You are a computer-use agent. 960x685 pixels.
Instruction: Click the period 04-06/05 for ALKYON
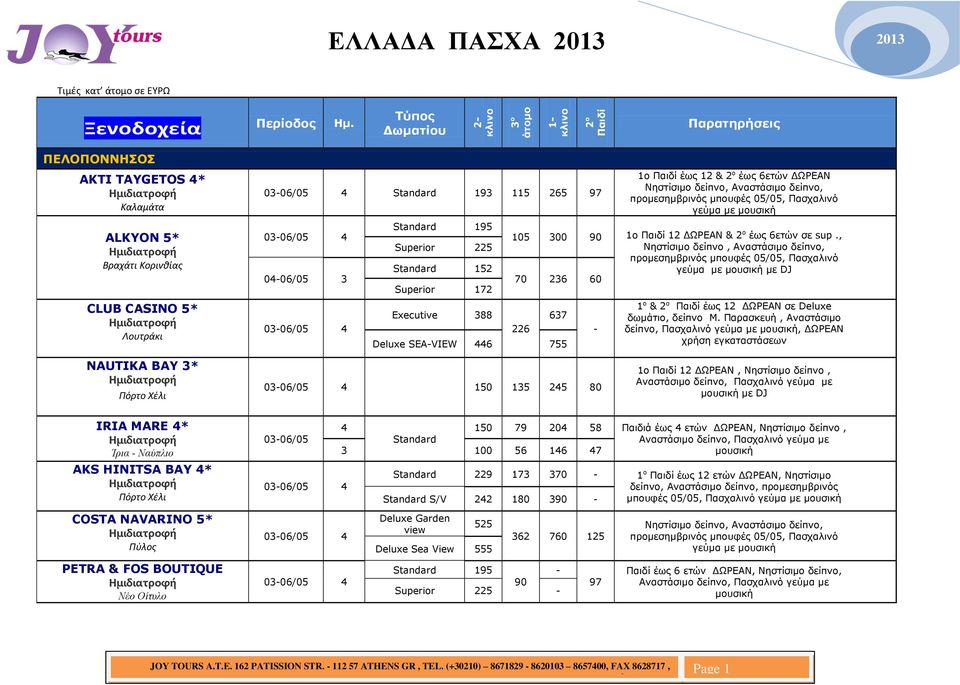pyautogui.click(x=286, y=279)
